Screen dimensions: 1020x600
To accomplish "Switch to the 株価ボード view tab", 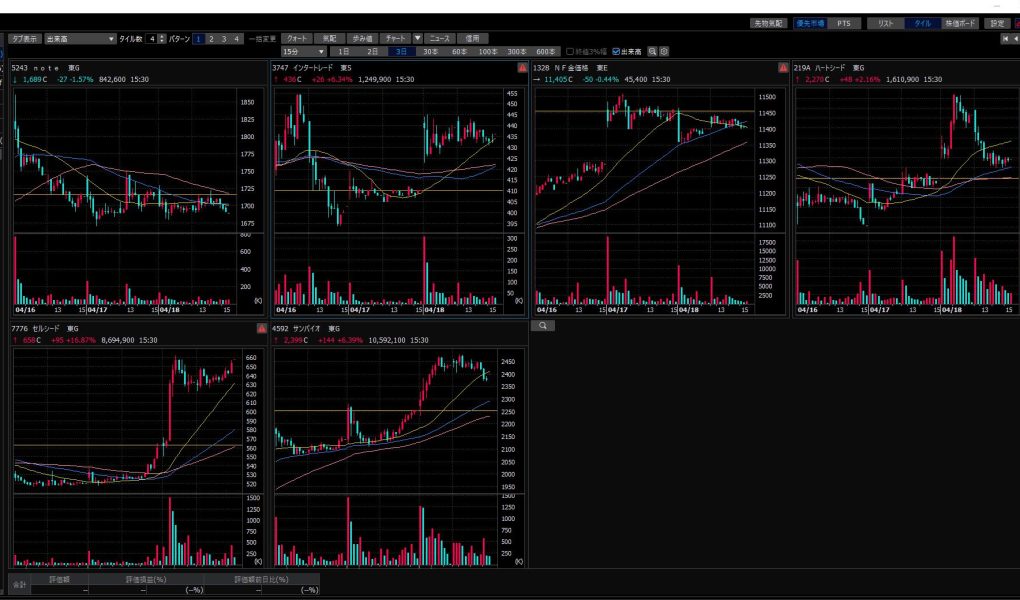I will (x=960, y=23).
